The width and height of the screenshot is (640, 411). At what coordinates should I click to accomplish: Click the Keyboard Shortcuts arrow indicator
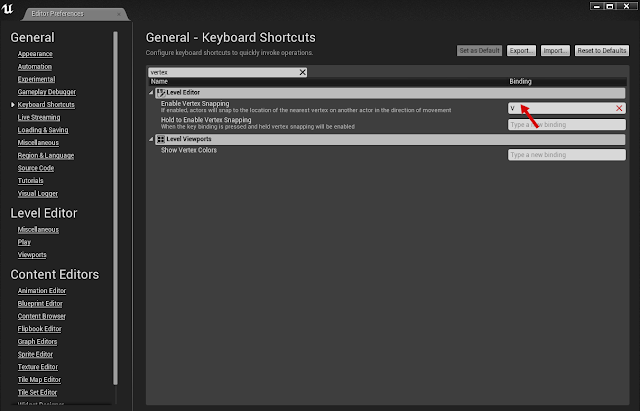(13, 105)
